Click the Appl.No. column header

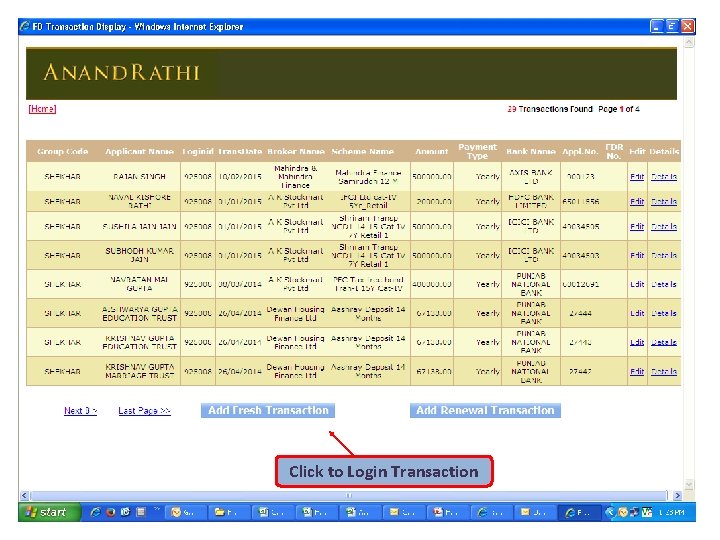(580, 151)
